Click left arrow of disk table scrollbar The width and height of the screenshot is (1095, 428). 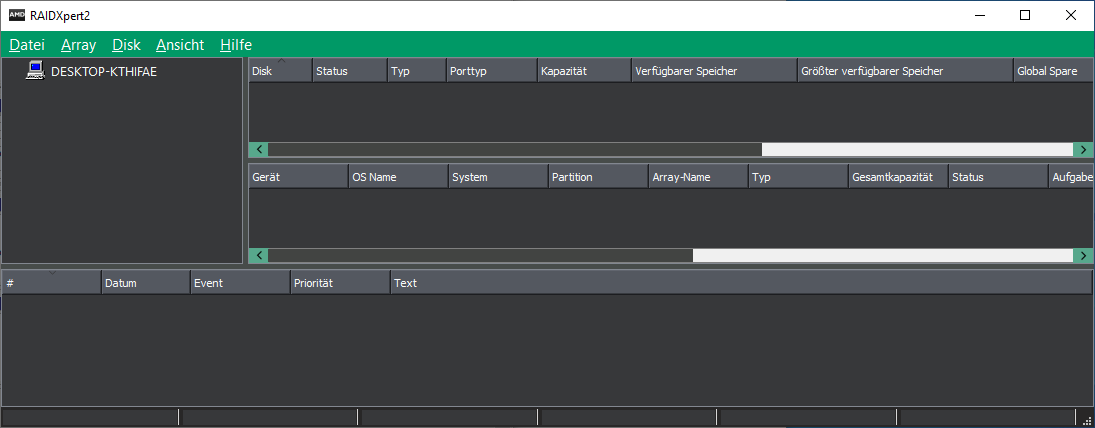pos(258,149)
